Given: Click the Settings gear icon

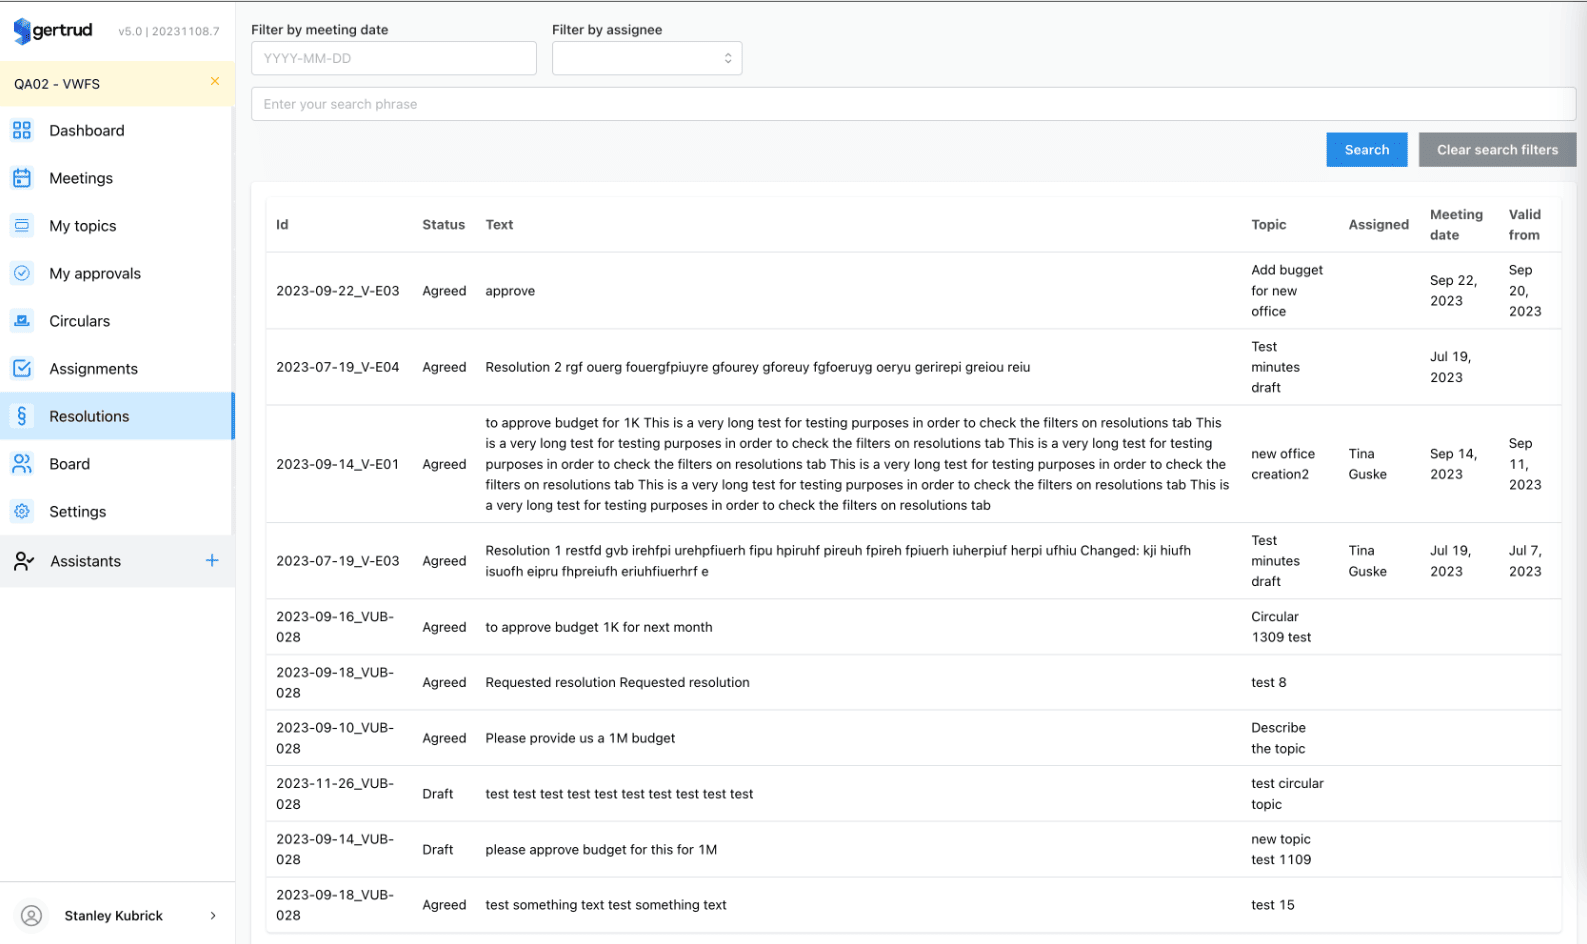Looking at the screenshot, I should click(22, 511).
